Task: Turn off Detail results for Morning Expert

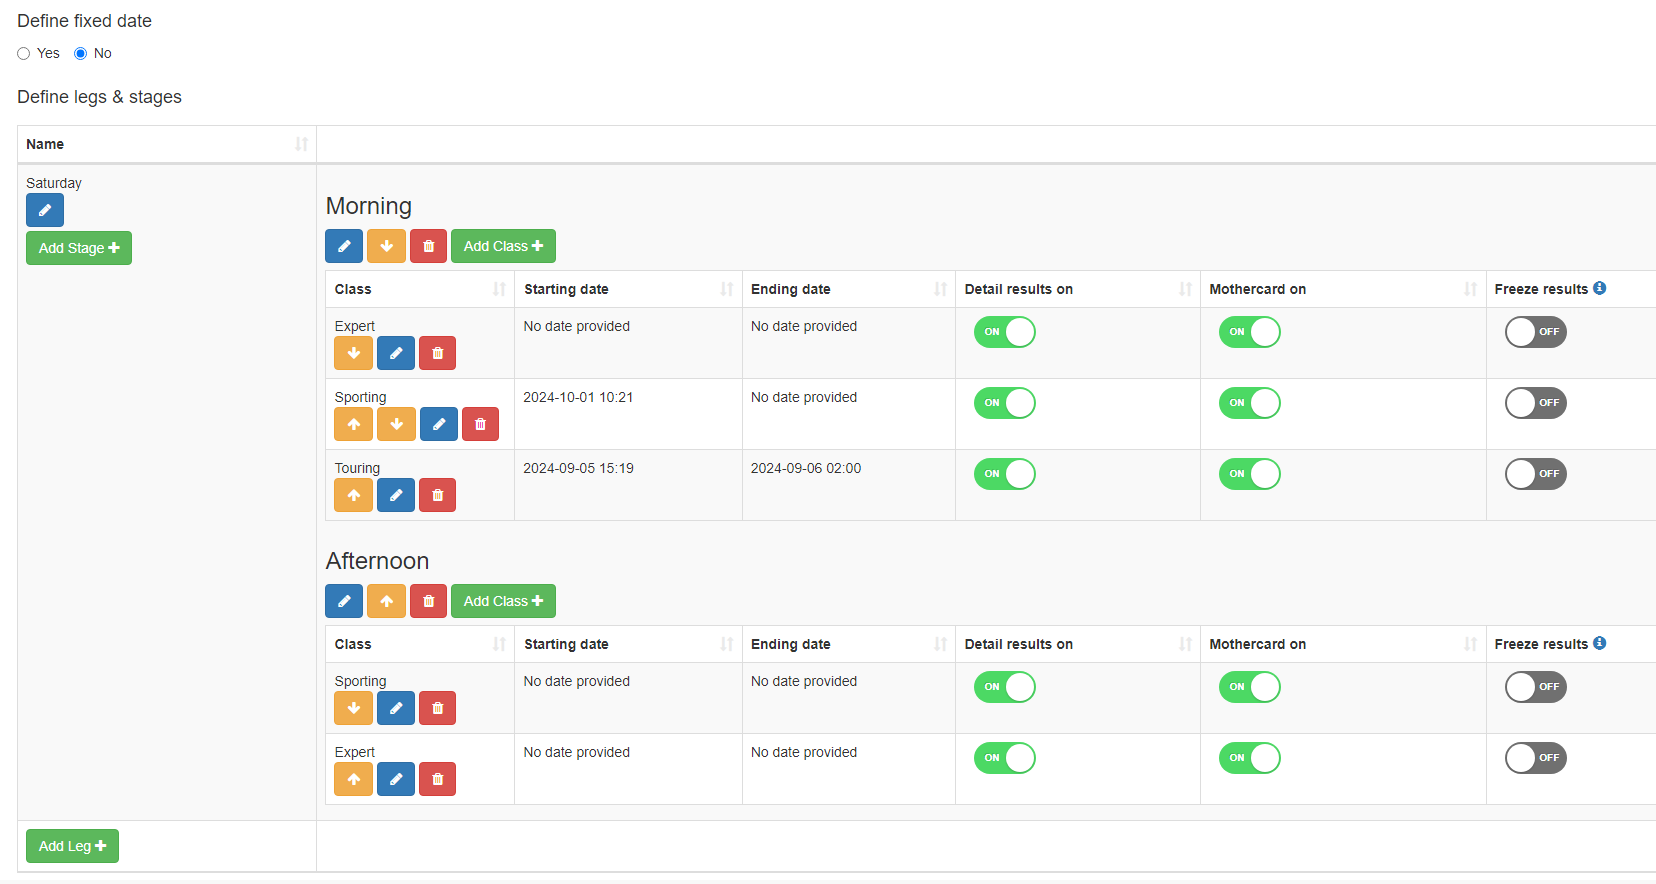Action: 1004,332
